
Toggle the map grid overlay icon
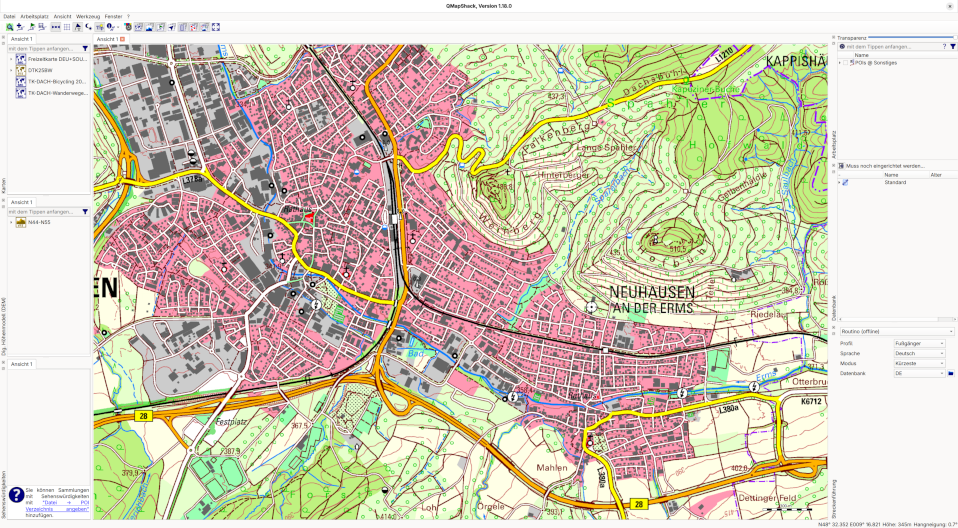(67, 27)
